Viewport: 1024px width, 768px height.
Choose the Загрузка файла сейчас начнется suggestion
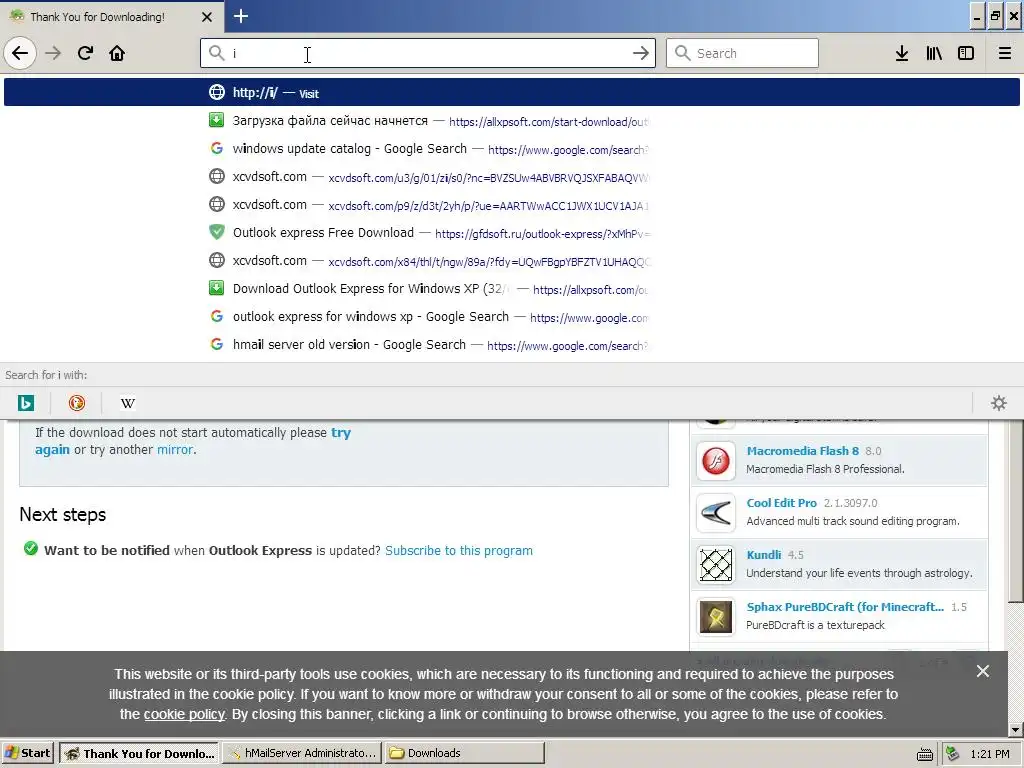point(511,121)
